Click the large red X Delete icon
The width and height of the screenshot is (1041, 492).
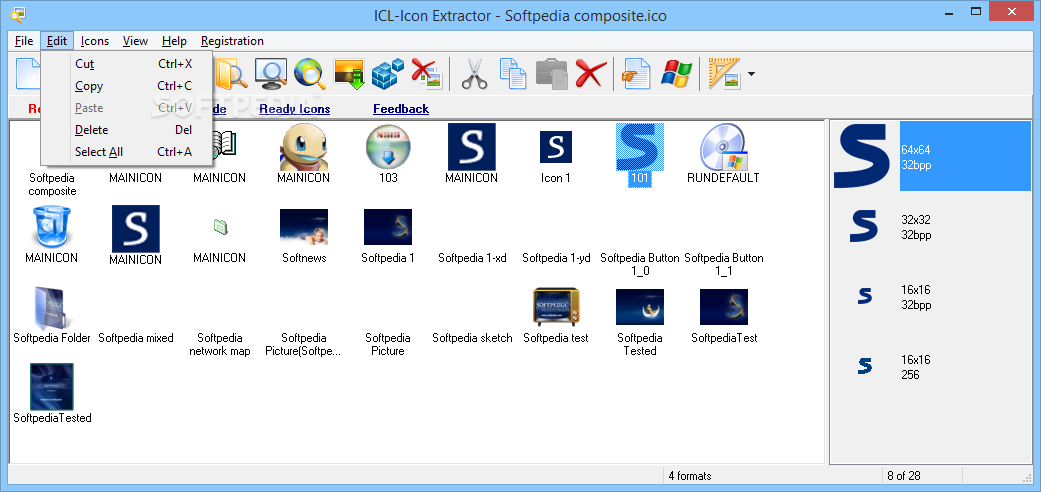coord(590,74)
